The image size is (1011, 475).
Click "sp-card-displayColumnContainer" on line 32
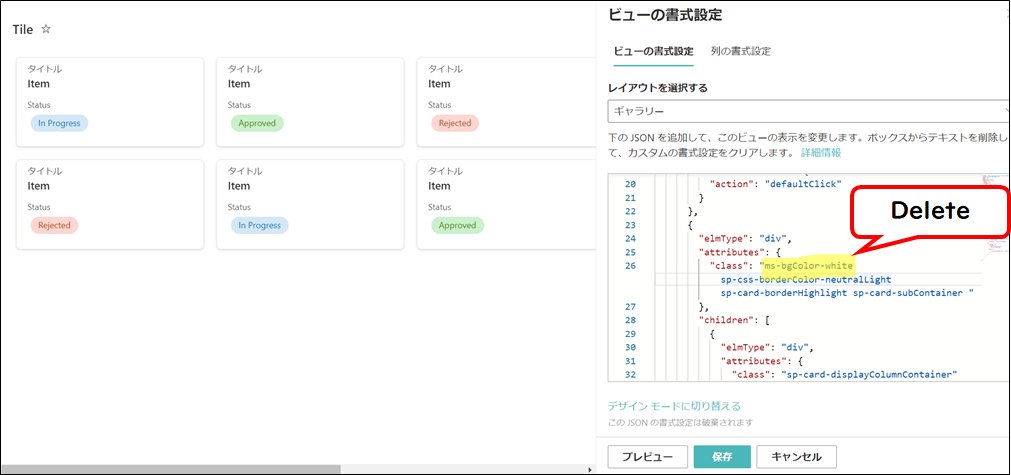pos(869,374)
